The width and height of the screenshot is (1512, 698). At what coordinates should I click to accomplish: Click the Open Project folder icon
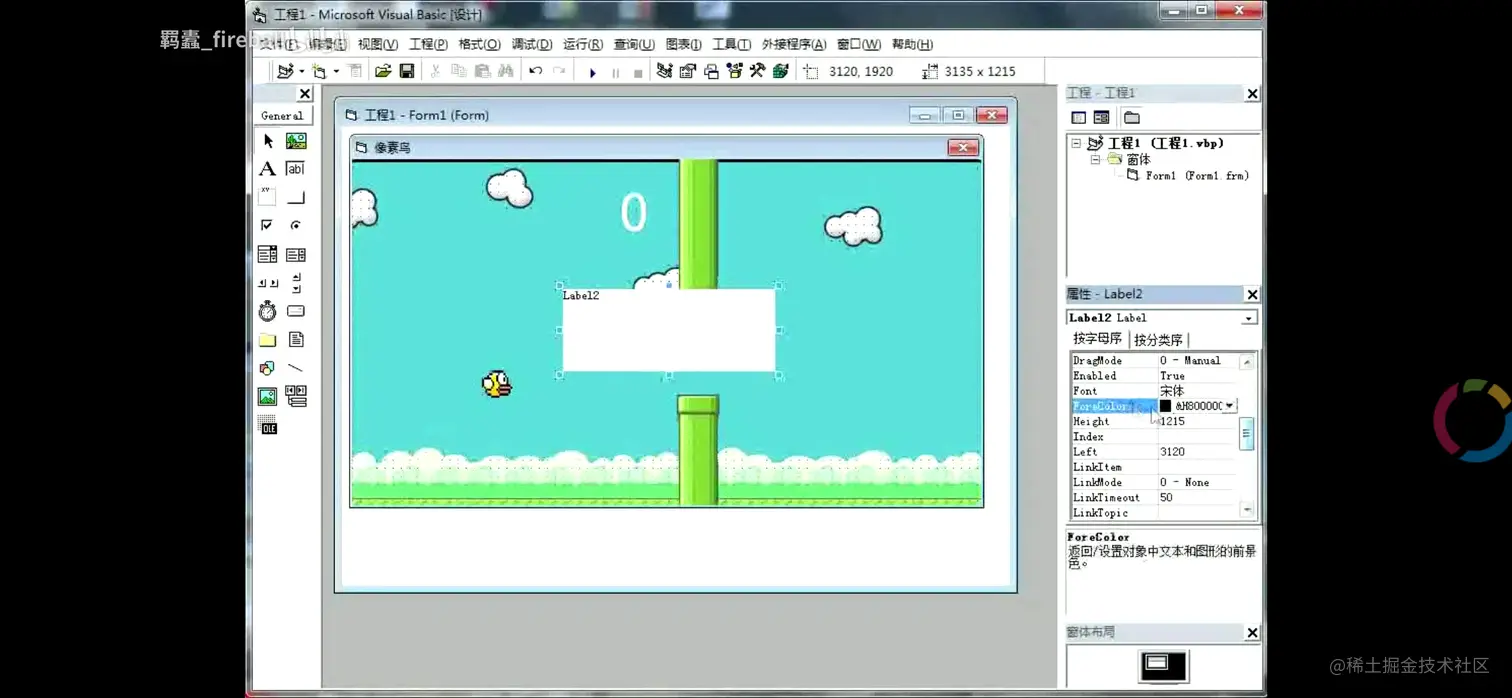[383, 71]
